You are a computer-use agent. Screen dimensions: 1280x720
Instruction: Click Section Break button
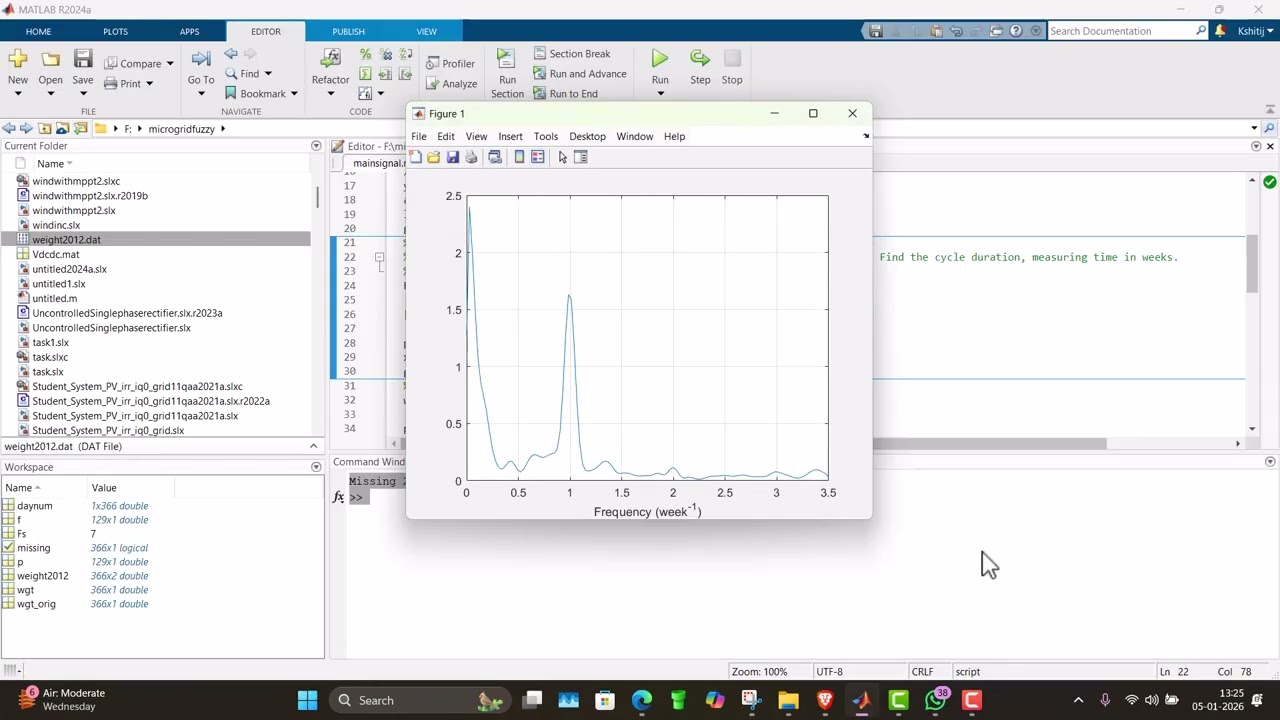click(571, 53)
